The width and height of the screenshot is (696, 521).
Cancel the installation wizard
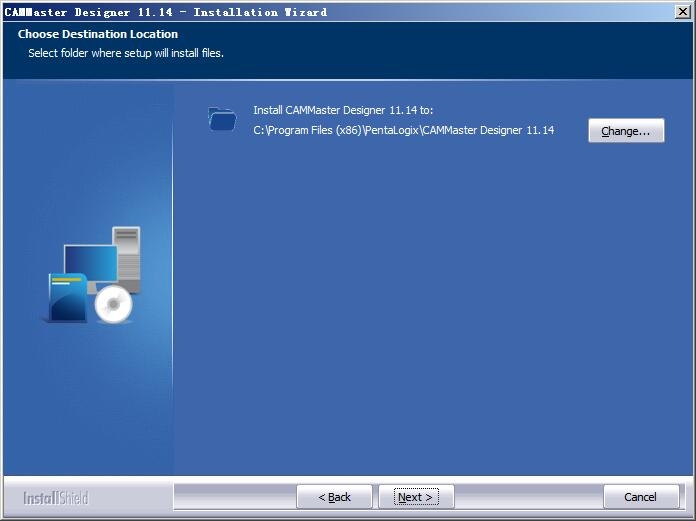tap(641, 497)
